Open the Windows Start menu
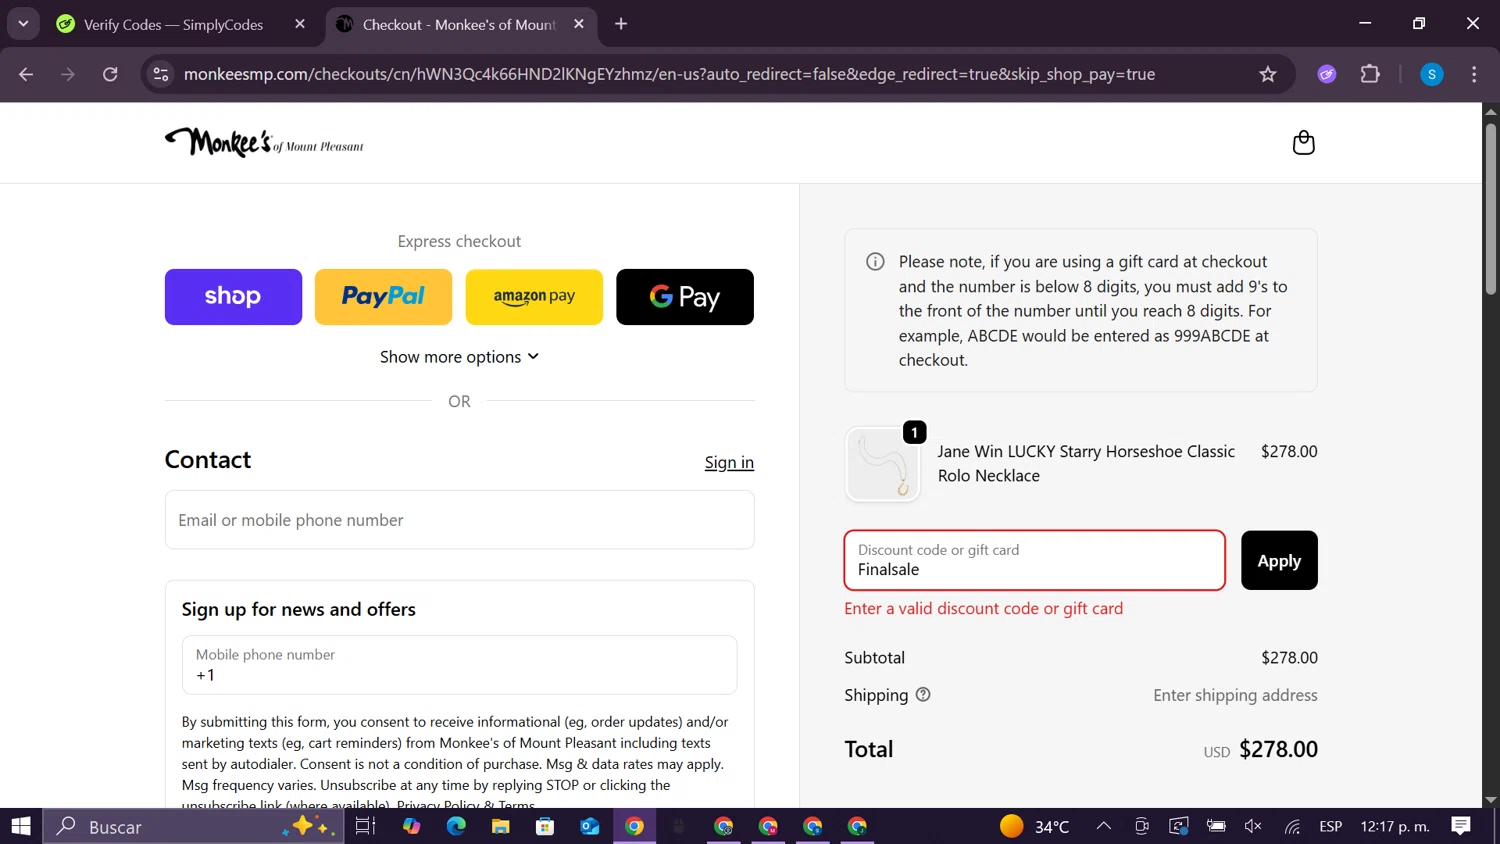 (21, 826)
